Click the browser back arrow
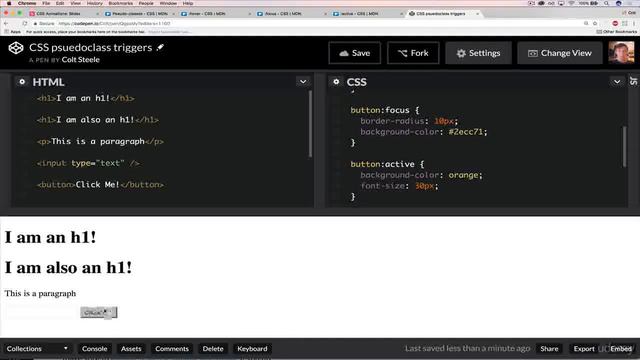The image size is (640, 360). click(x=6, y=23)
